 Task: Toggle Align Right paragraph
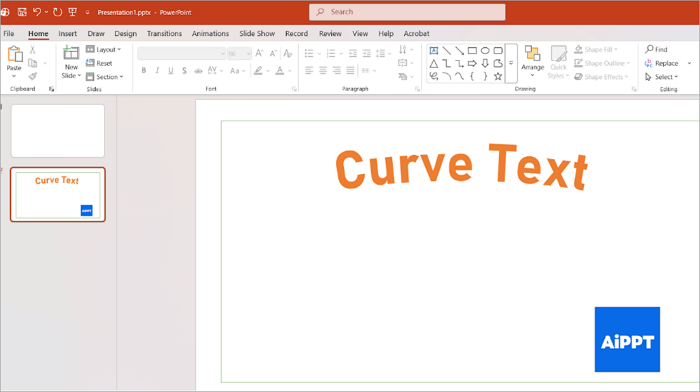pos(337,71)
